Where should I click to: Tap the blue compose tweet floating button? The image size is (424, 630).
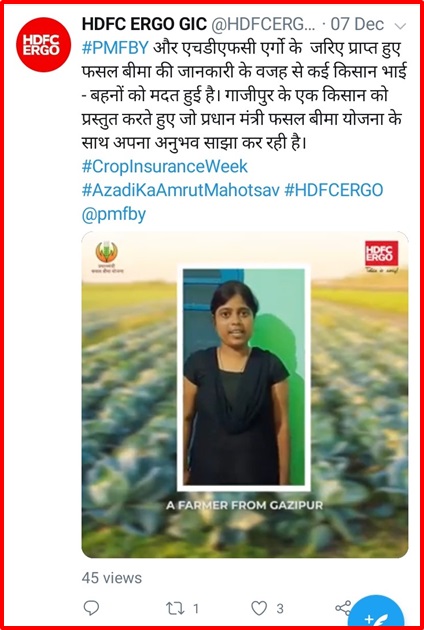[375, 613]
